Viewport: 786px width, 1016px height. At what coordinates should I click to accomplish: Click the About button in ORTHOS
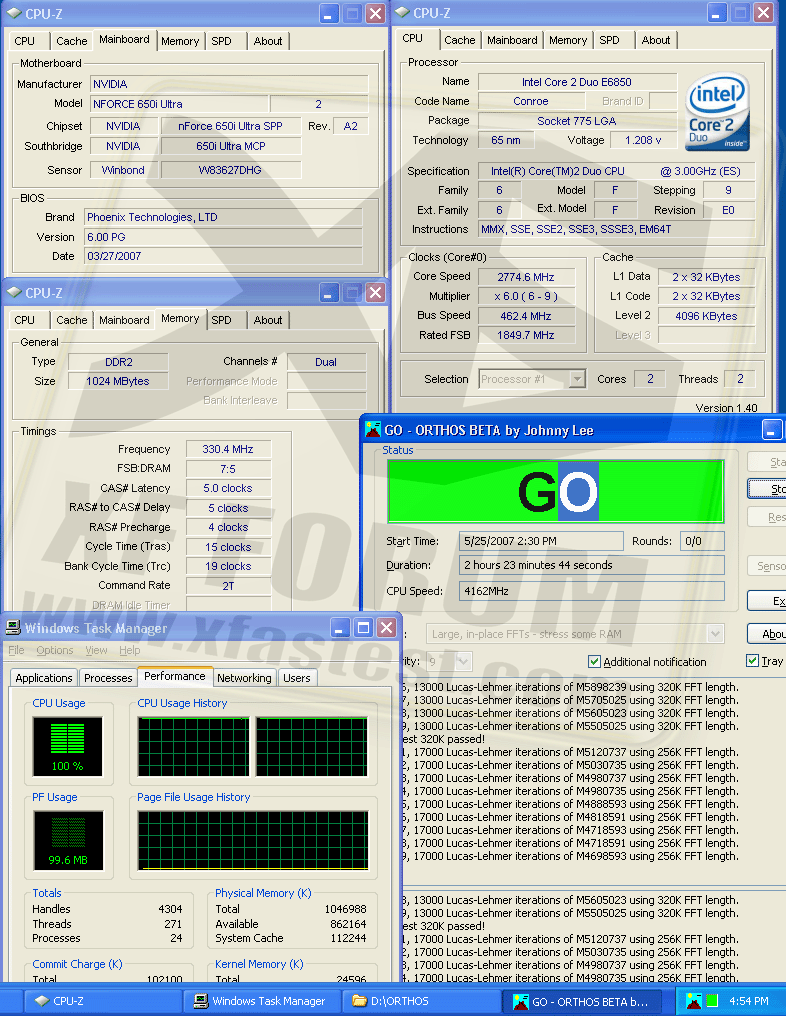[x=767, y=634]
